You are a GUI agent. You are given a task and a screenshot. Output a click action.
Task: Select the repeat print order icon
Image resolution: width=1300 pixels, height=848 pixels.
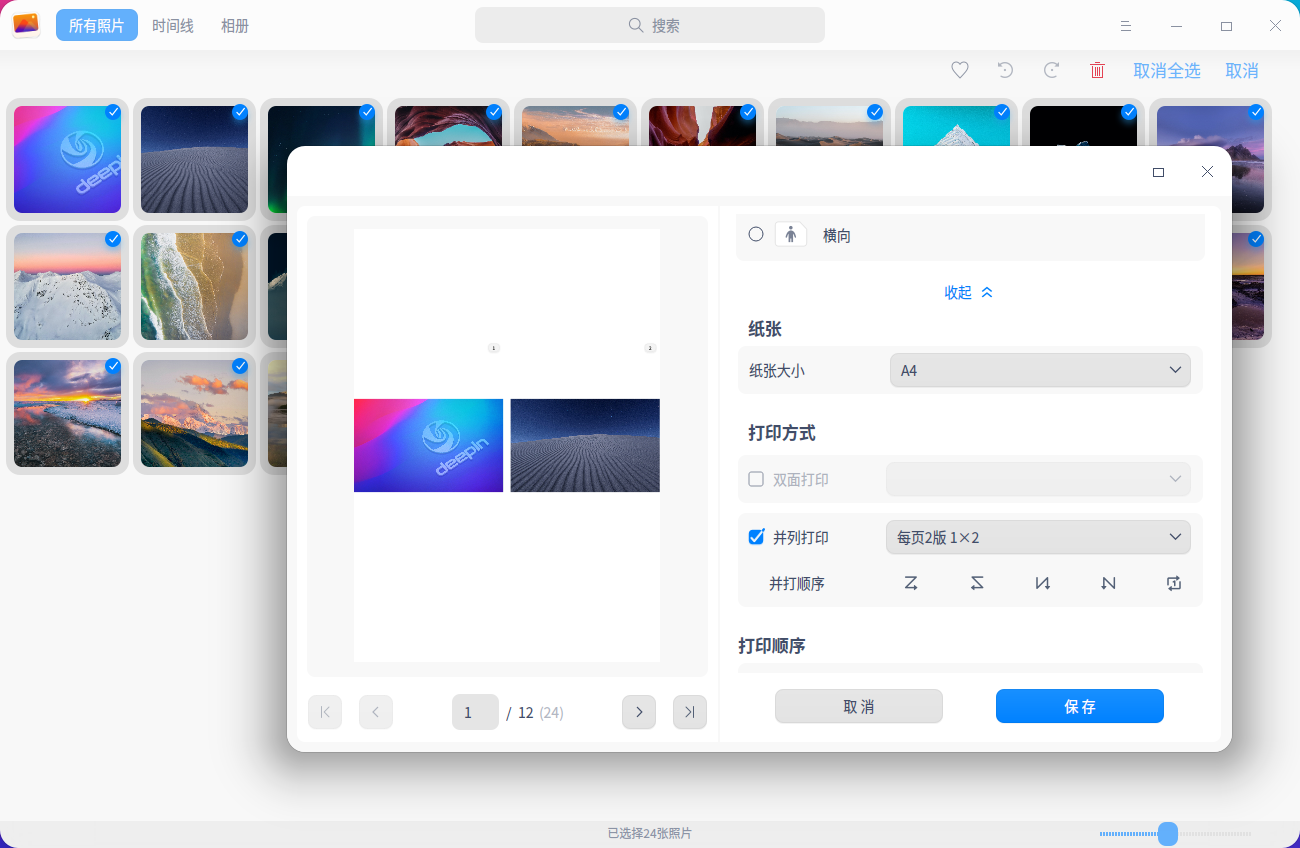pos(1173,583)
